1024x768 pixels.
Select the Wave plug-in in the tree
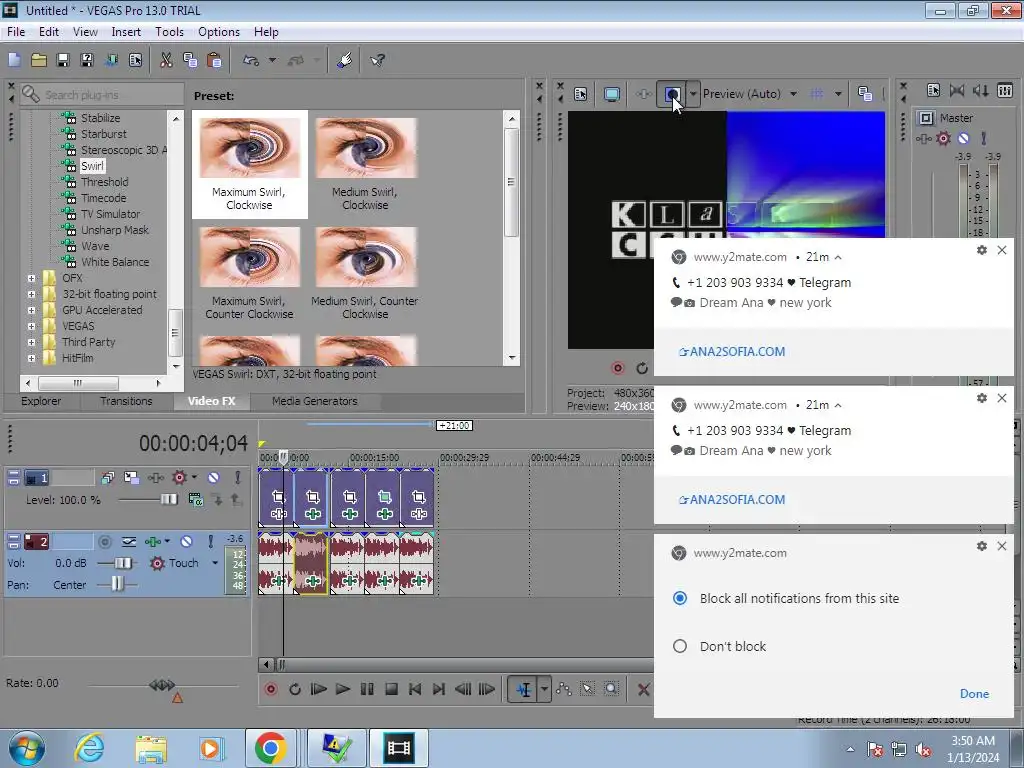[95, 246]
